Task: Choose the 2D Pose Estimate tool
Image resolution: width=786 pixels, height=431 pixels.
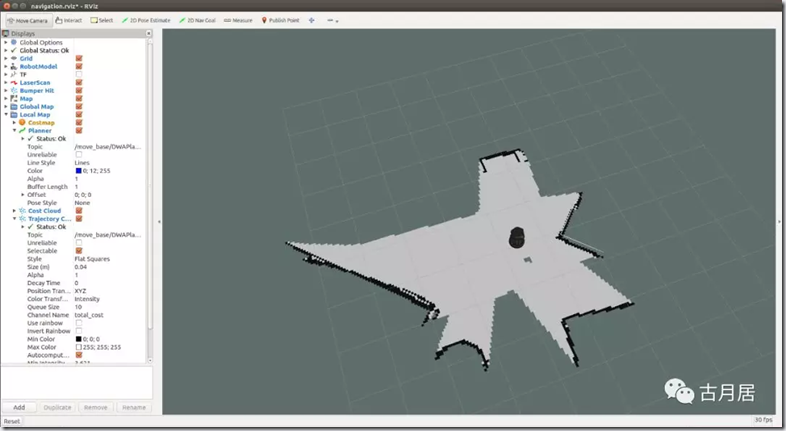Action: [x=146, y=21]
